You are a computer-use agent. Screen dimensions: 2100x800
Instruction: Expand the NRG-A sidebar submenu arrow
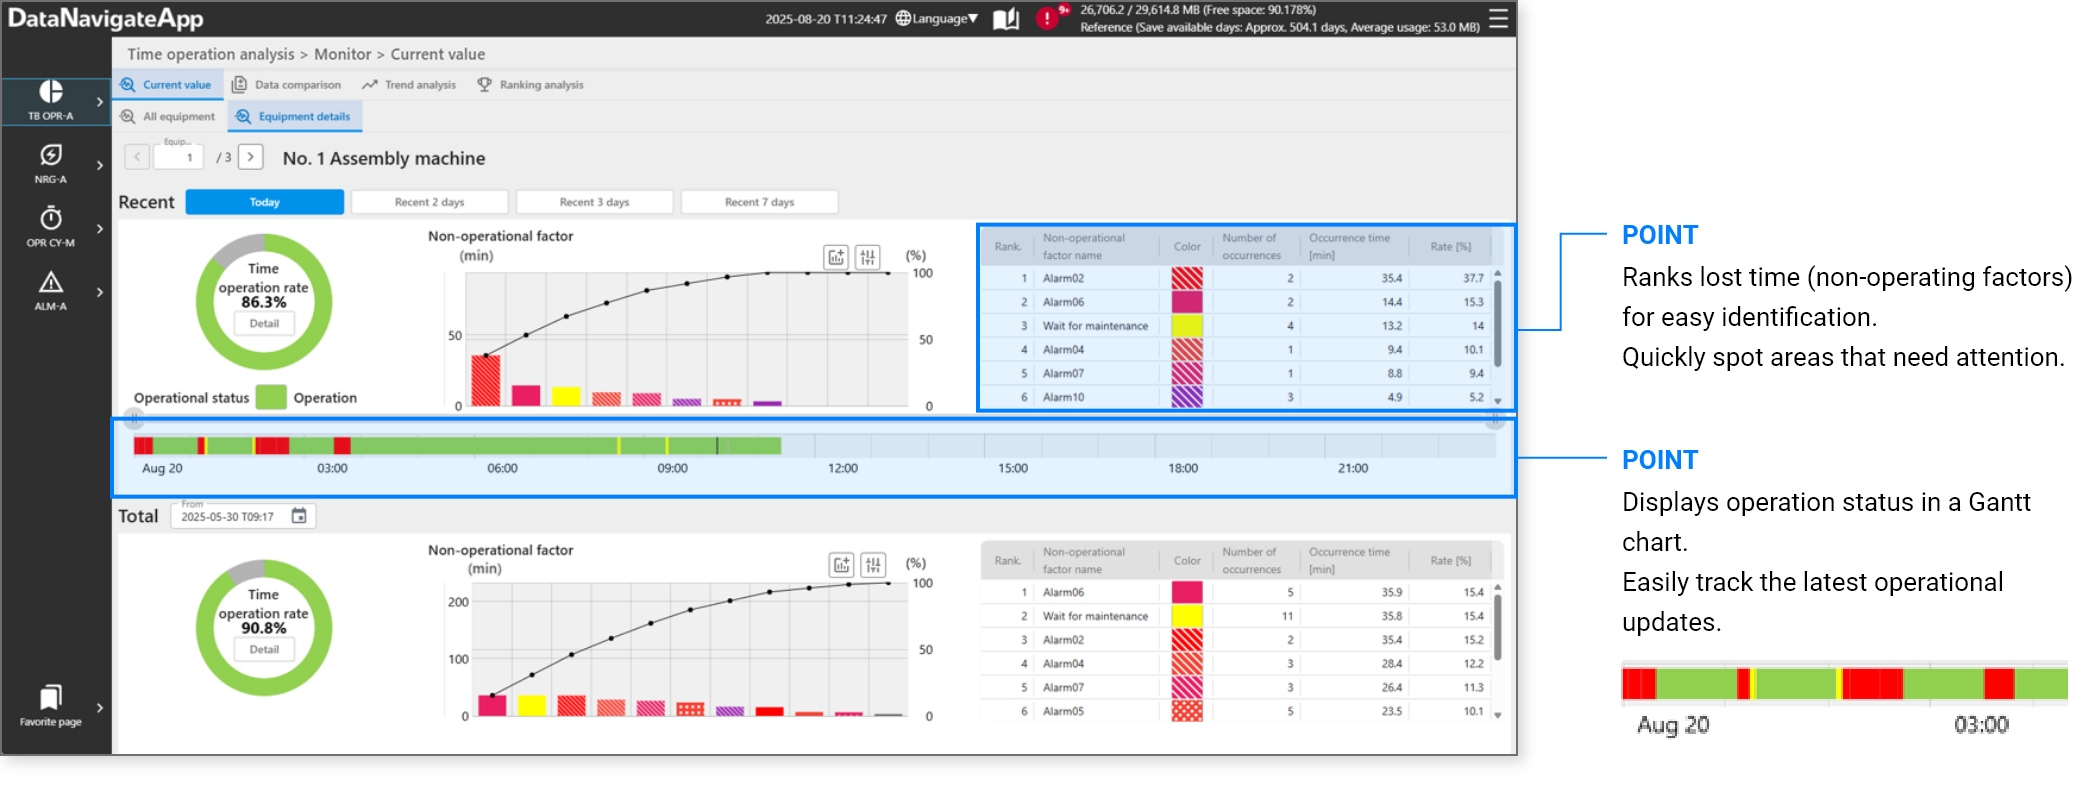[x=100, y=165]
